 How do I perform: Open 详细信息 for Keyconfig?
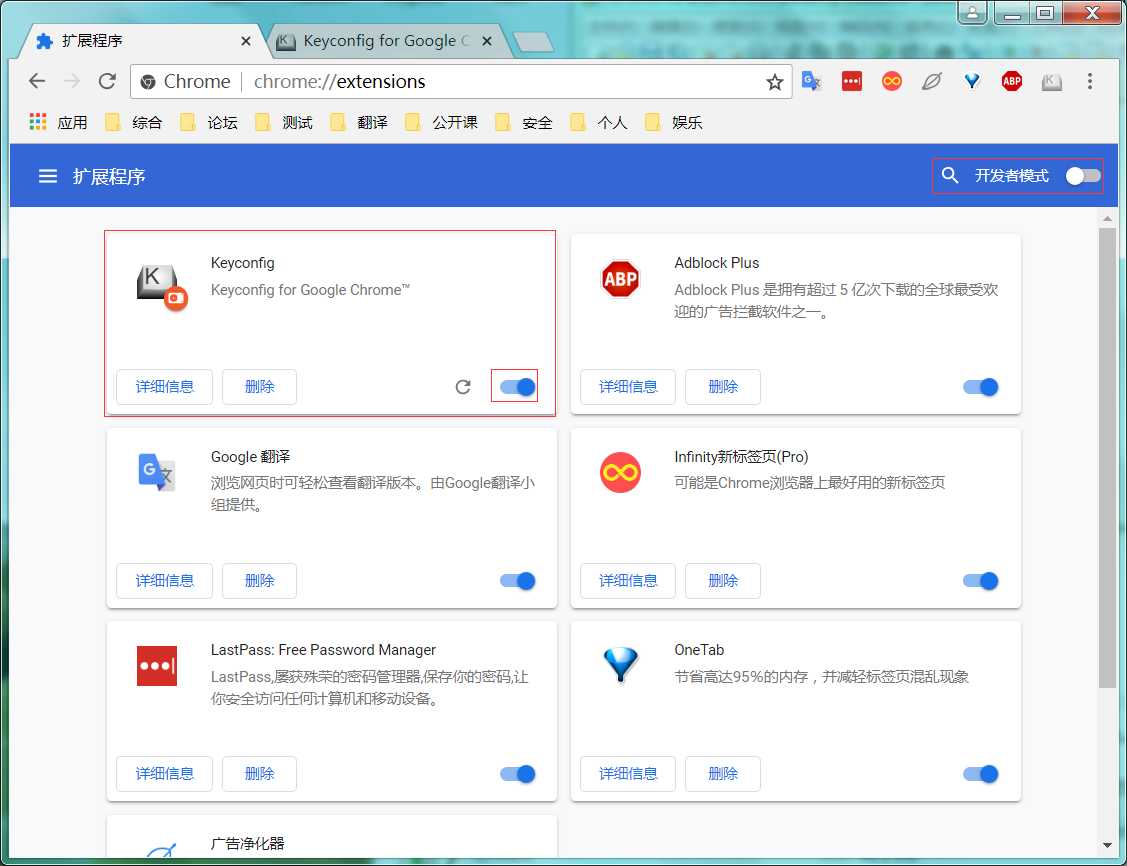click(165, 387)
